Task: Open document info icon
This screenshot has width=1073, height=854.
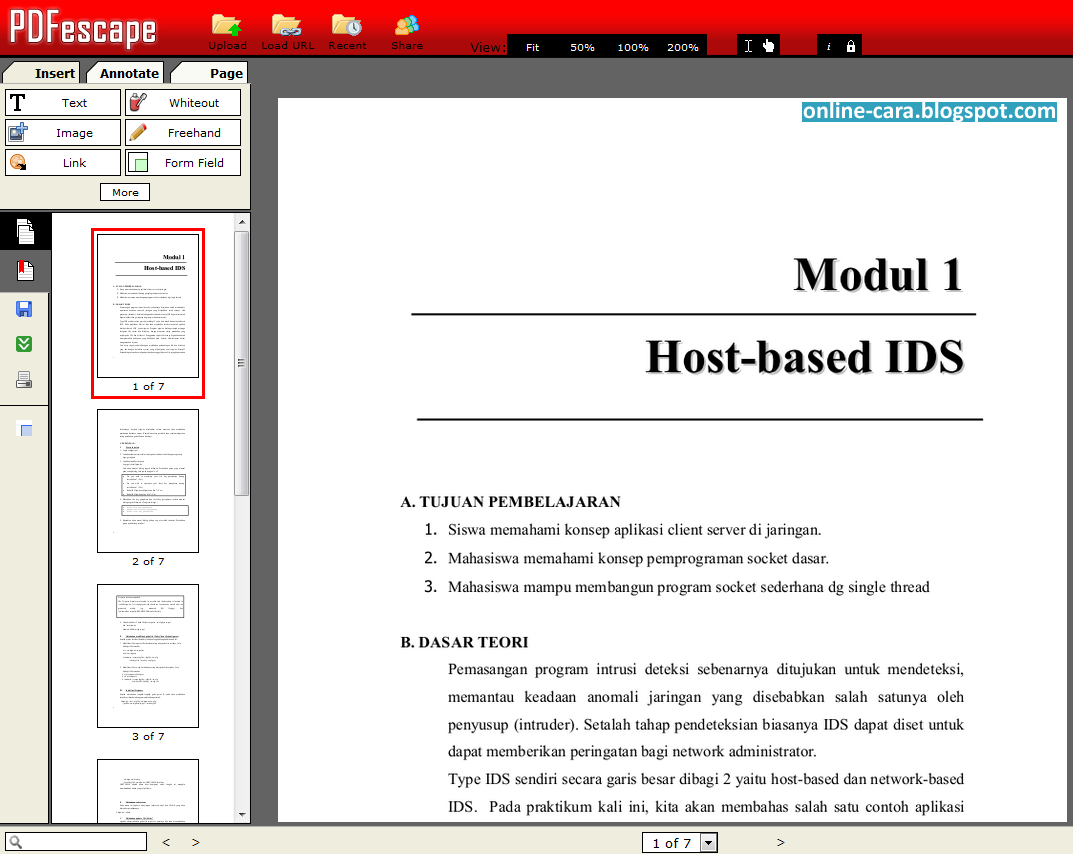Action: 828,47
